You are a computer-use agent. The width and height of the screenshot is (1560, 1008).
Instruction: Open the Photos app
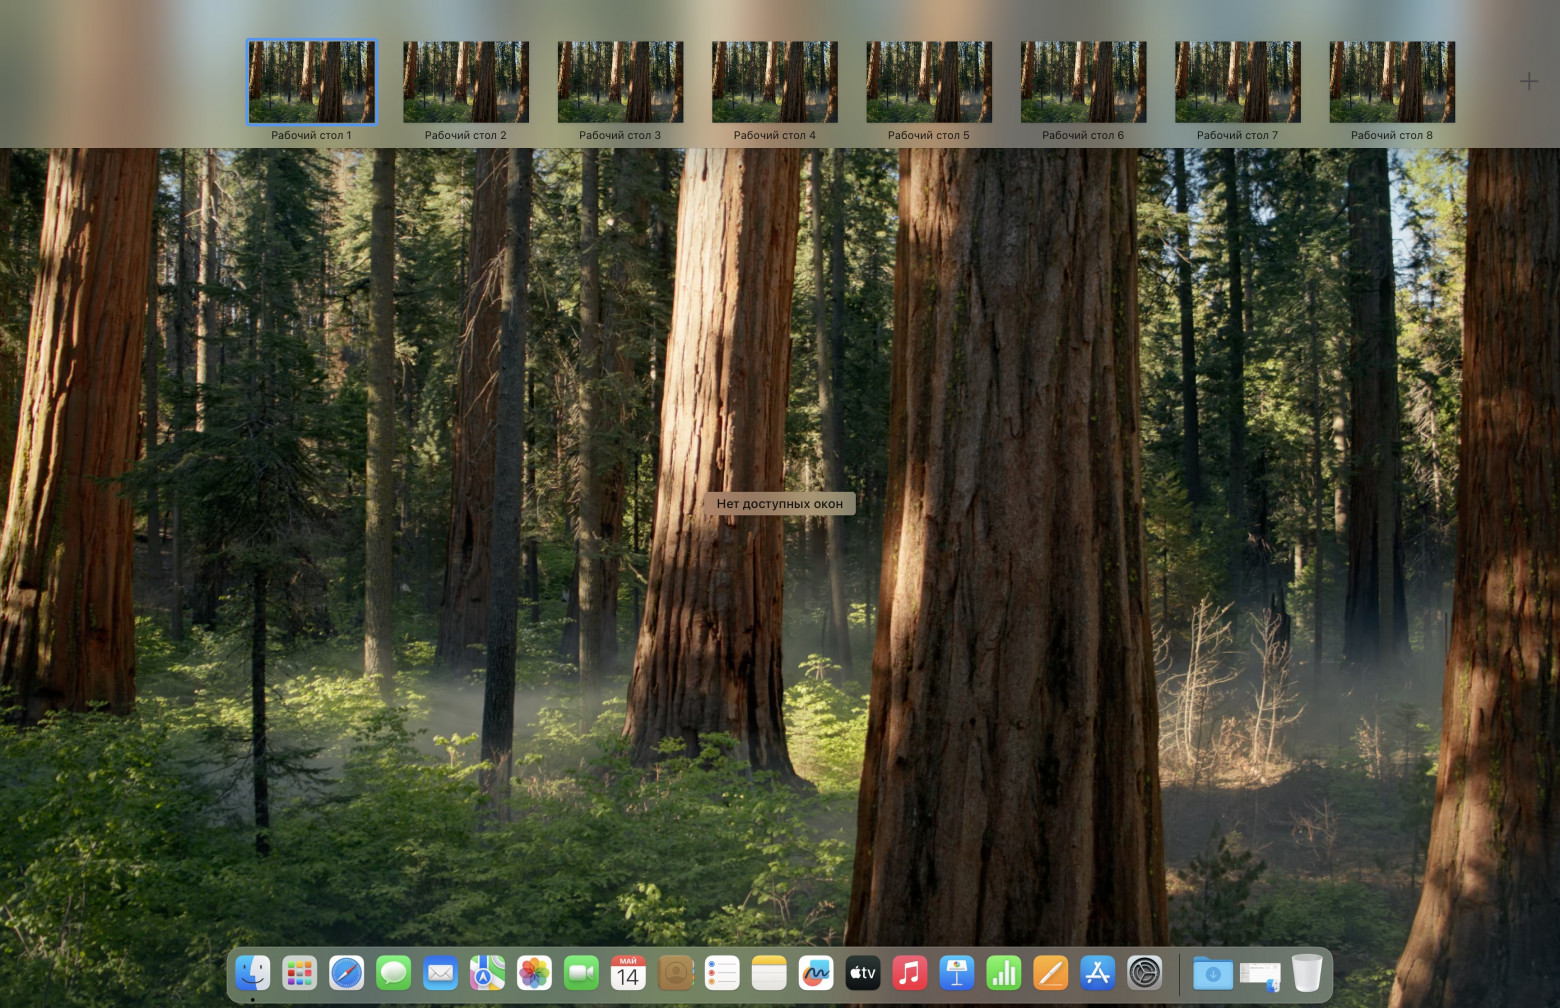coord(534,973)
